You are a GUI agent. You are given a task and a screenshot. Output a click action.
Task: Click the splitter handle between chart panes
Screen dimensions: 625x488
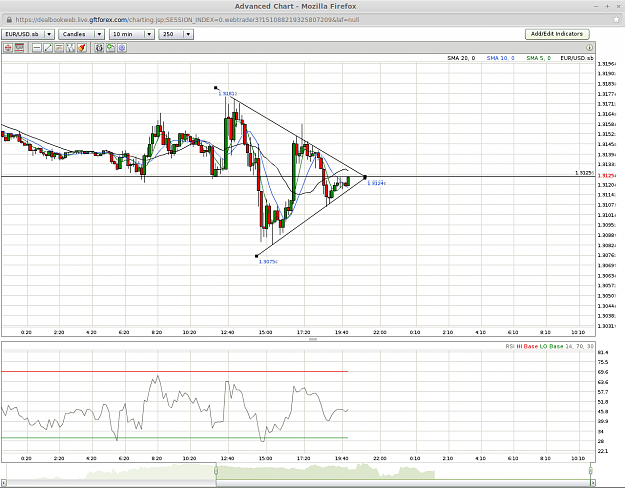coord(313,339)
